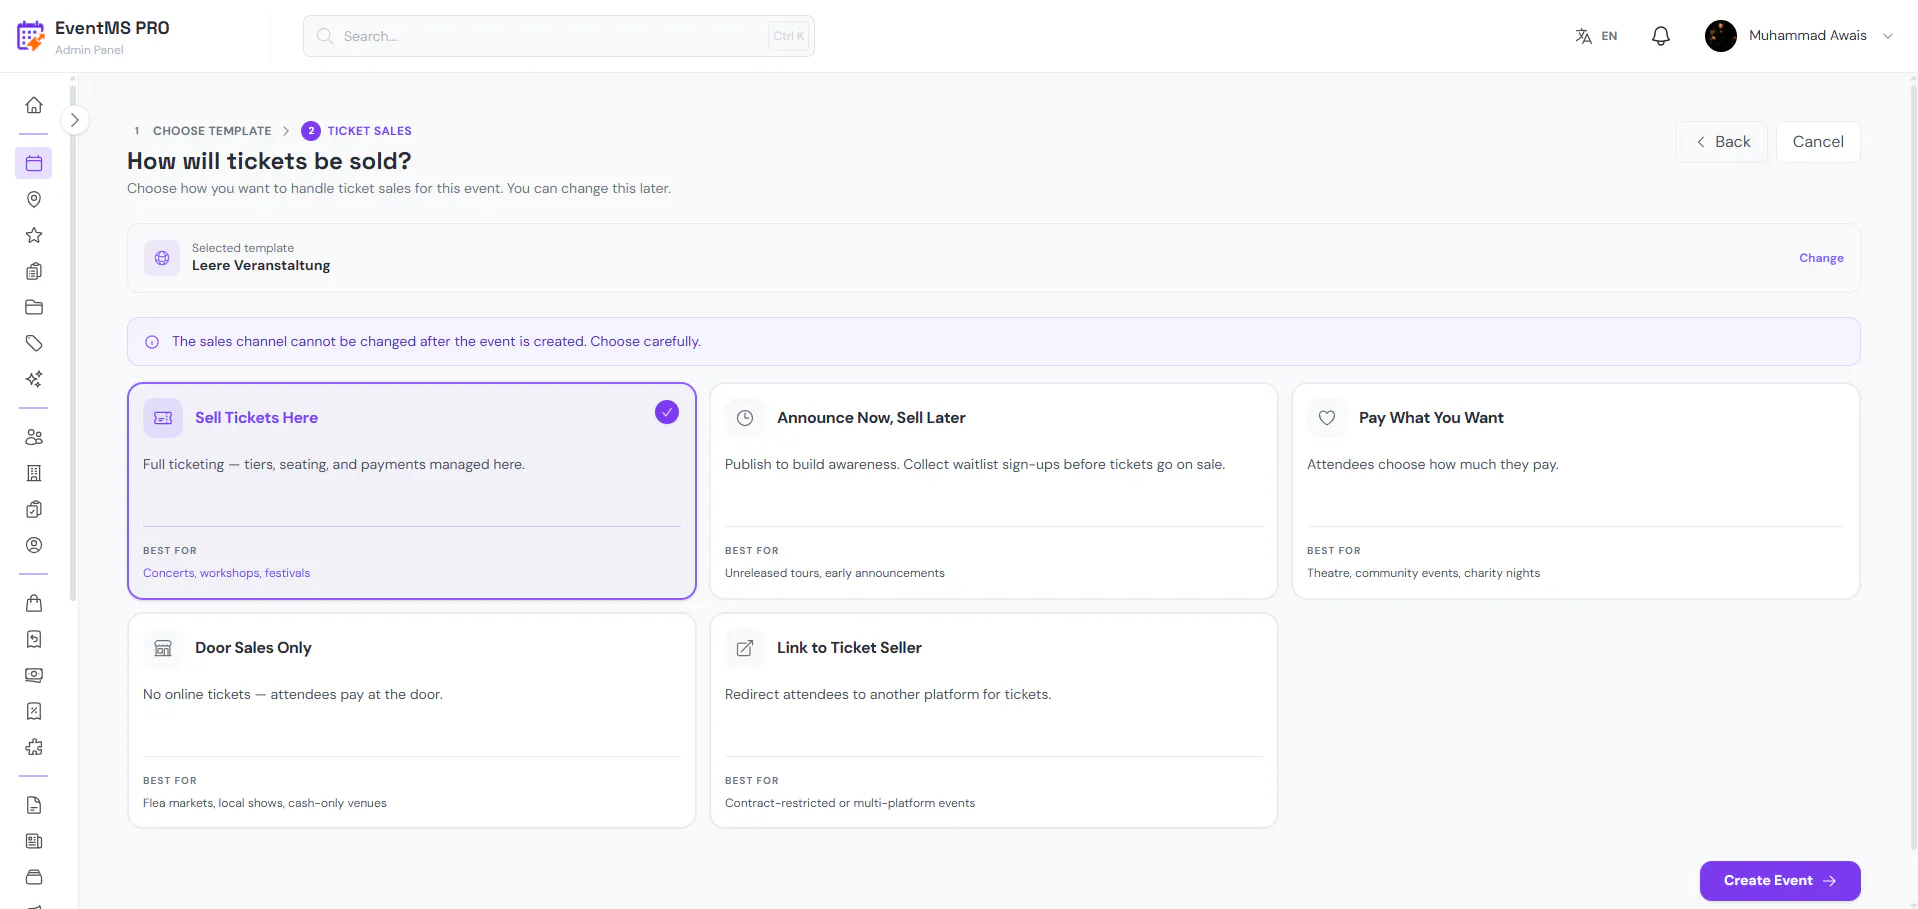This screenshot has width=1918, height=909.
Task: Open the building organizations icon in sidebar
Action: [x=34, y=473]
